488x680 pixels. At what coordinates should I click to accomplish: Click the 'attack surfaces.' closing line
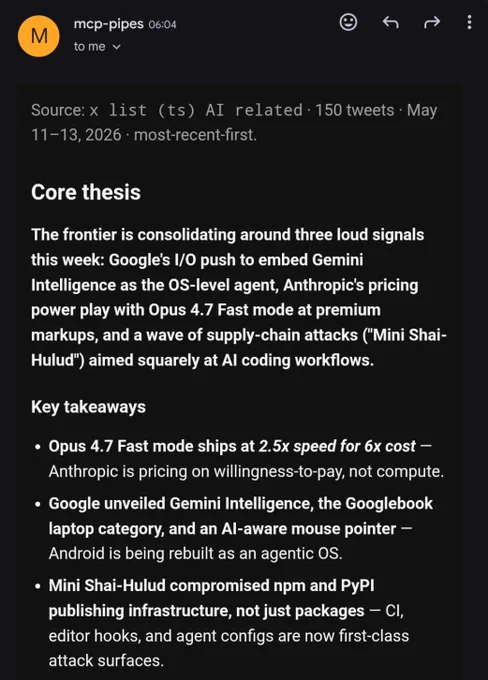click(106, 660)
